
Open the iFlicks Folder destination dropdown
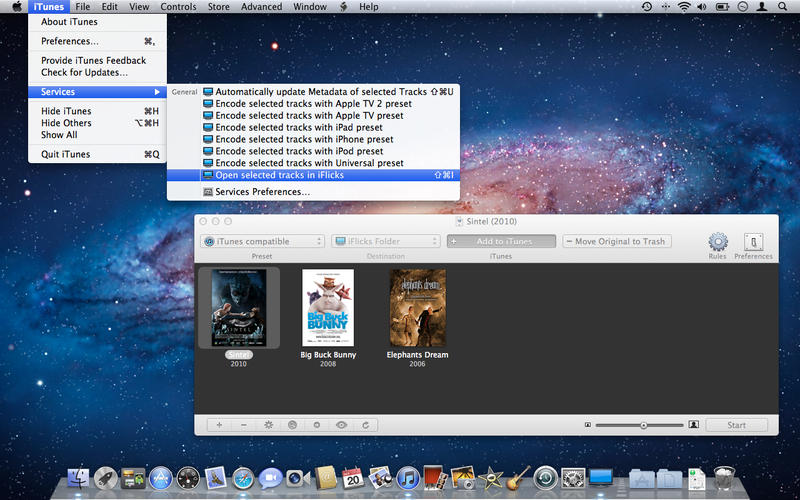tap(386, 241)
